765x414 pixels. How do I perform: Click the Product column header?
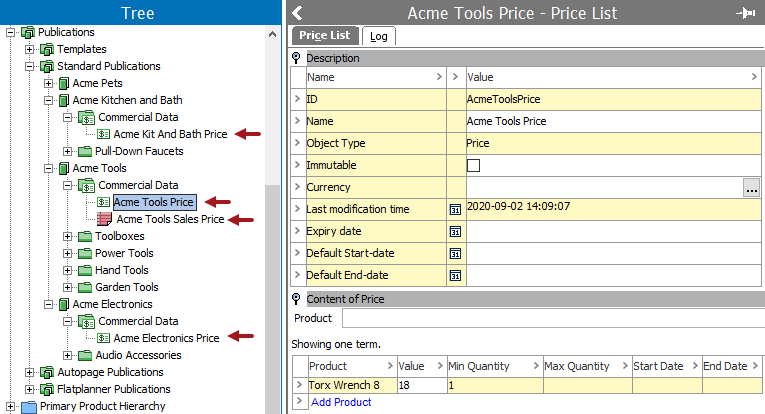351,366
